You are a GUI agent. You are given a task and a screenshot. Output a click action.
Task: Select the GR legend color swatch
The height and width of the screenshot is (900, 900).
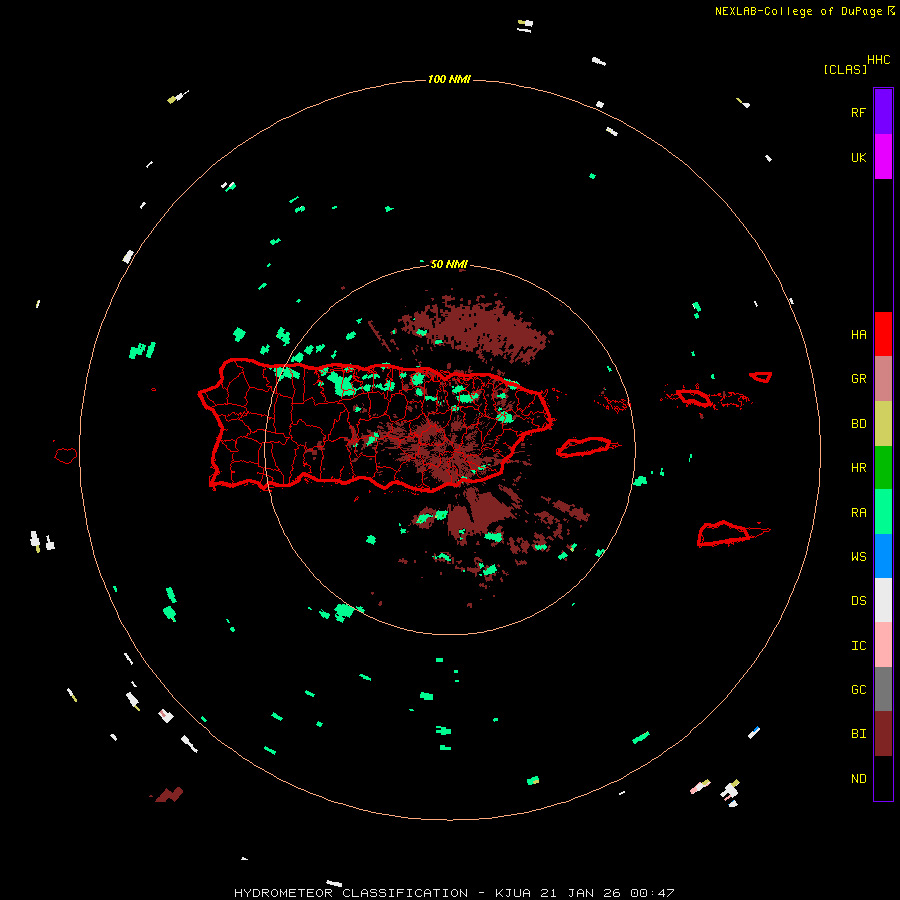click(x=883, y=378)
